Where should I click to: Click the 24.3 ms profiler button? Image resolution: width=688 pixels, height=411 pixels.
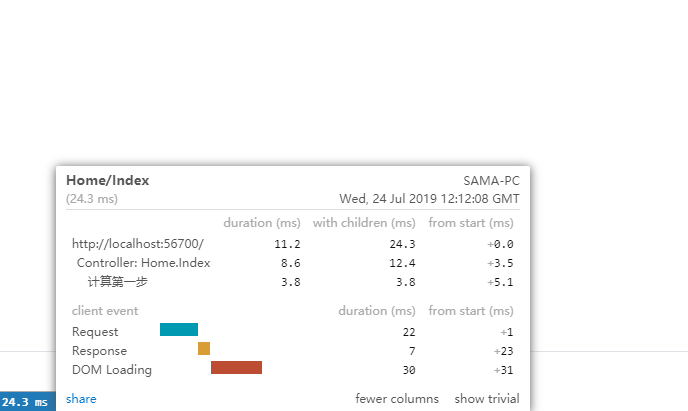click(x=28, y=402)
